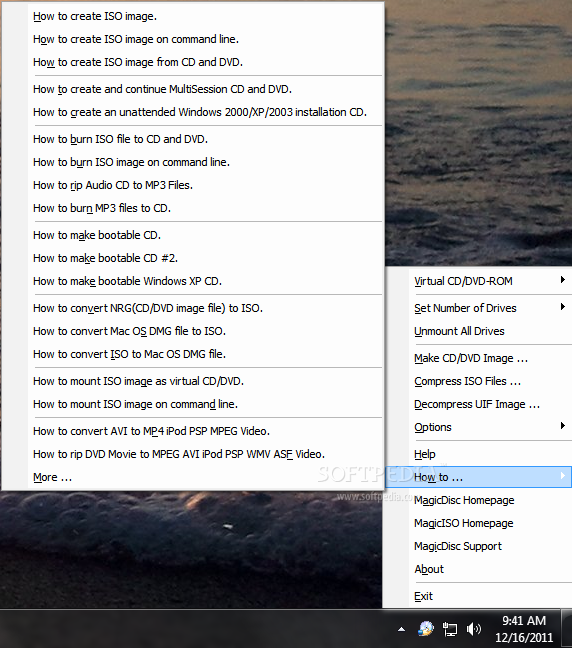Select About from the tray menu
Screen dimensions: 572x648
pos(479,569)
